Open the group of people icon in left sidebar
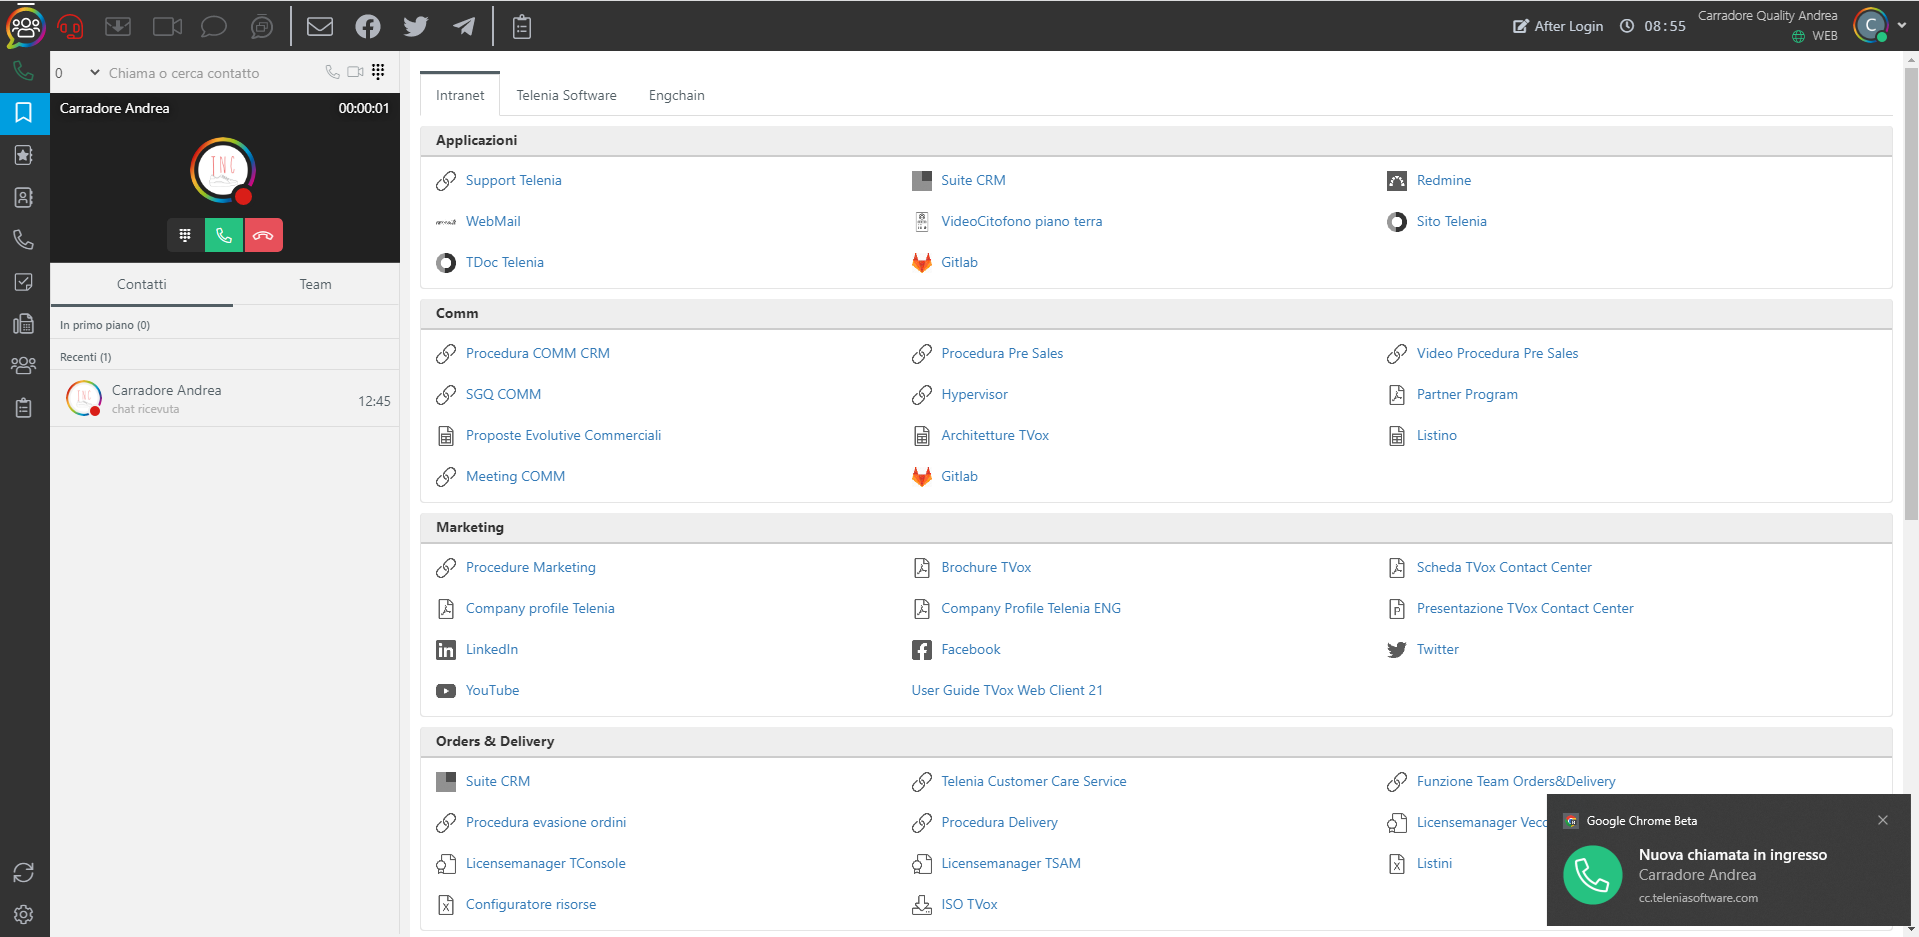1919x937 pixels. tap(24, 365)
